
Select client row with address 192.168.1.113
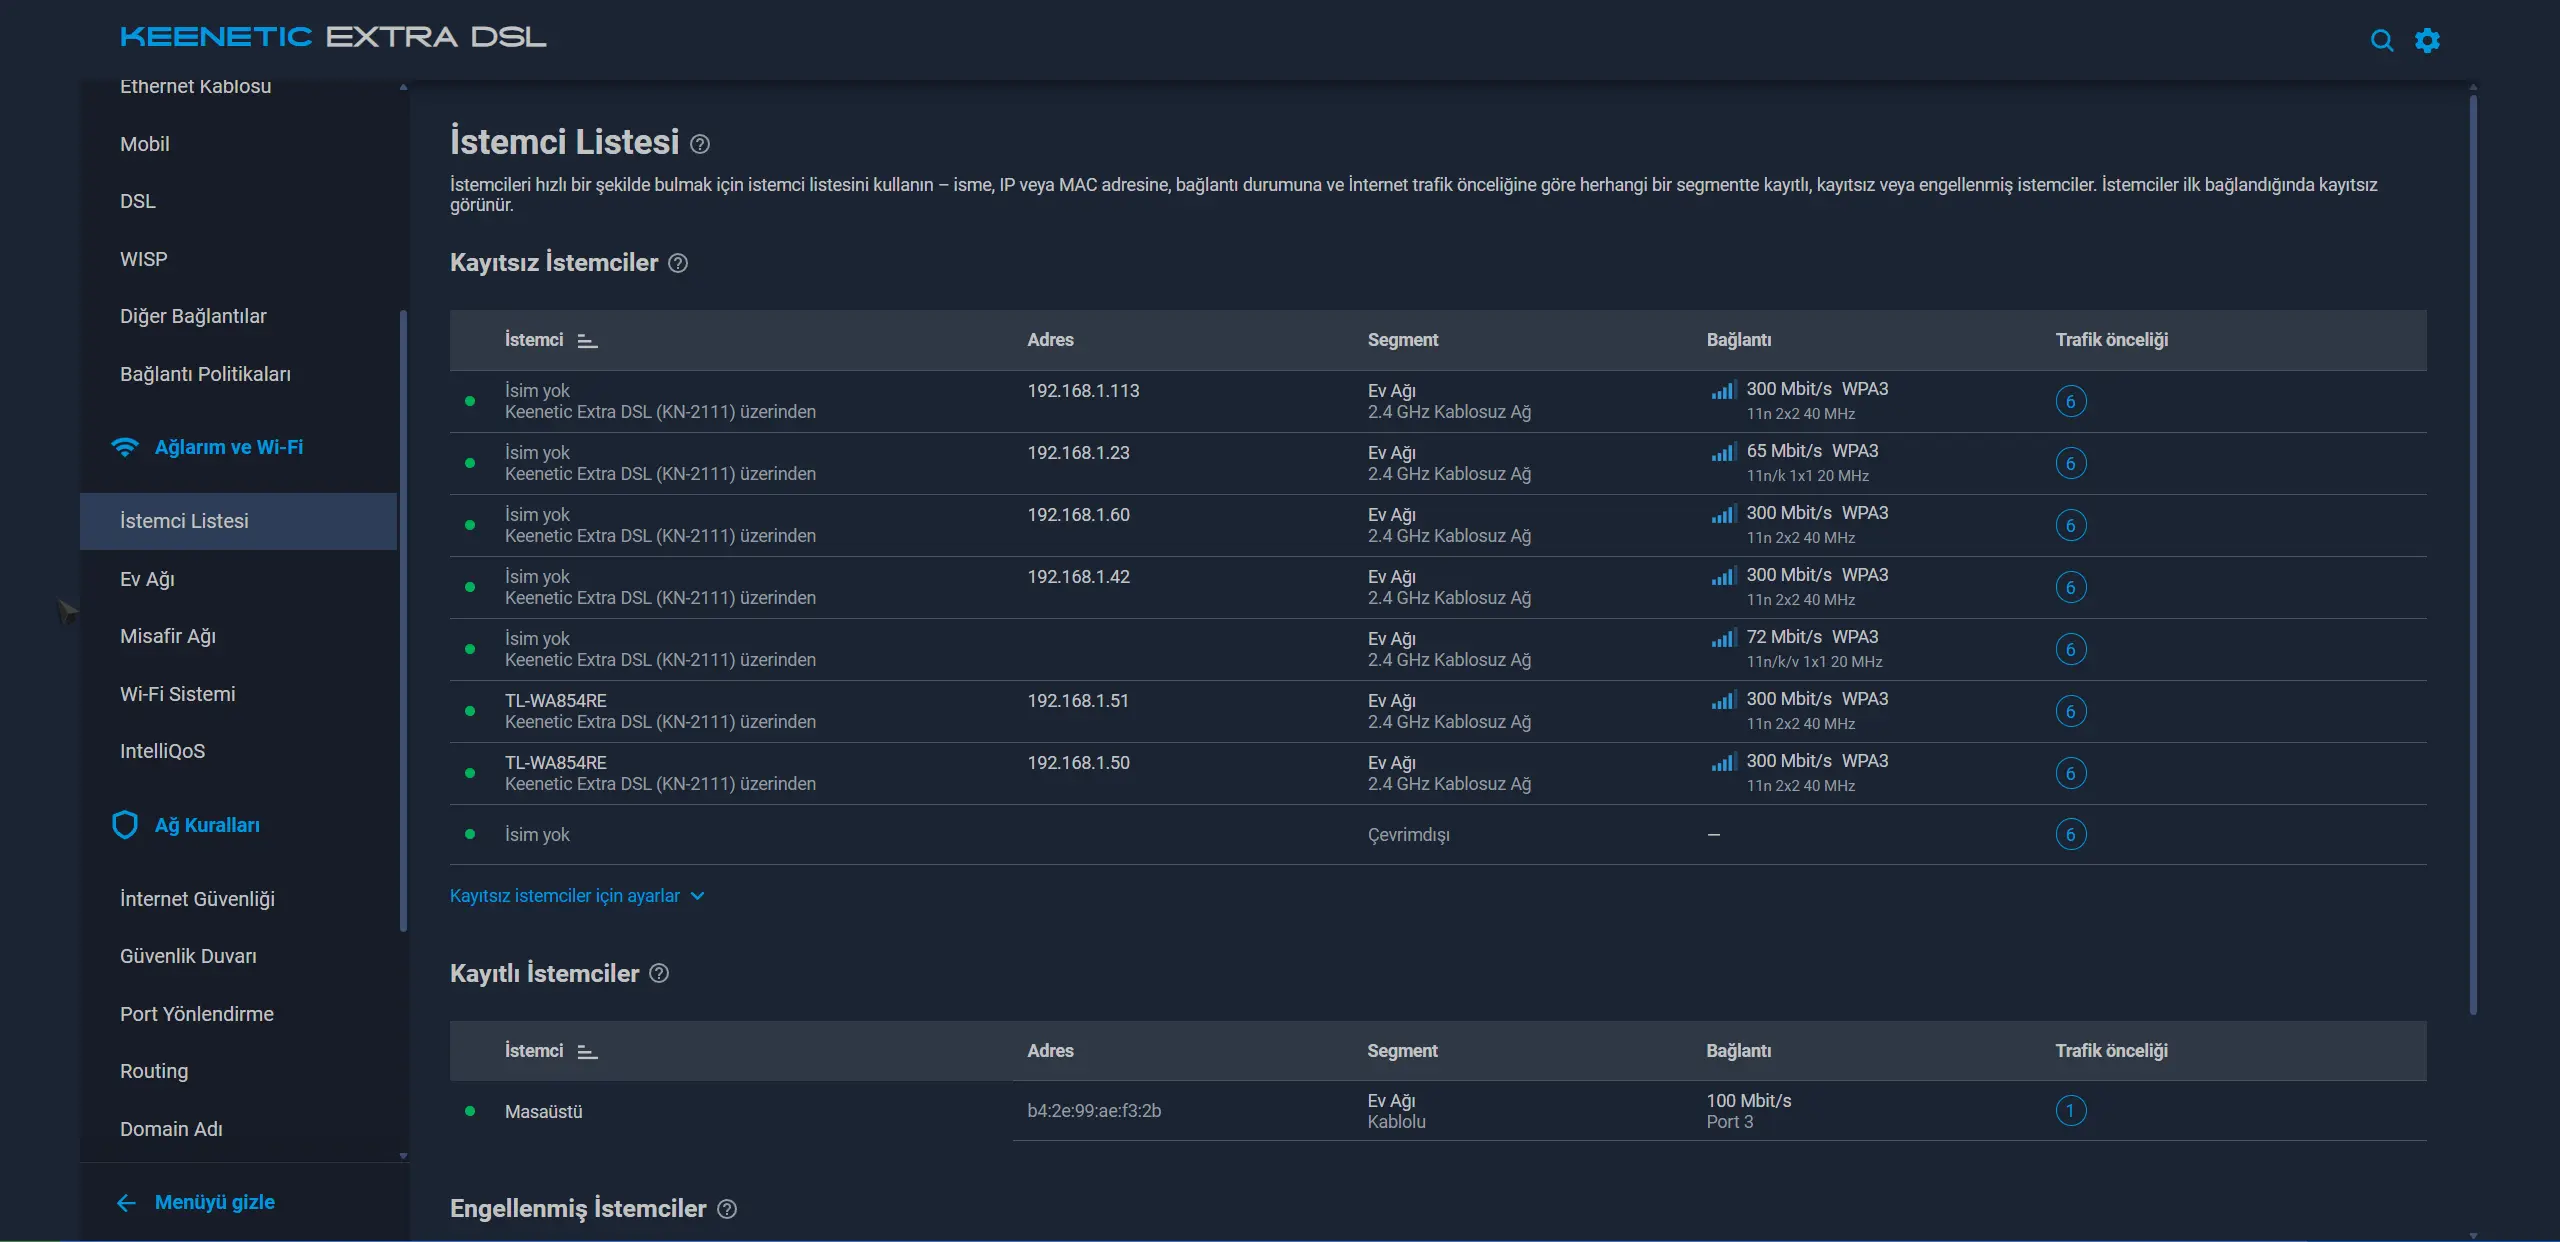point(1438,401)
